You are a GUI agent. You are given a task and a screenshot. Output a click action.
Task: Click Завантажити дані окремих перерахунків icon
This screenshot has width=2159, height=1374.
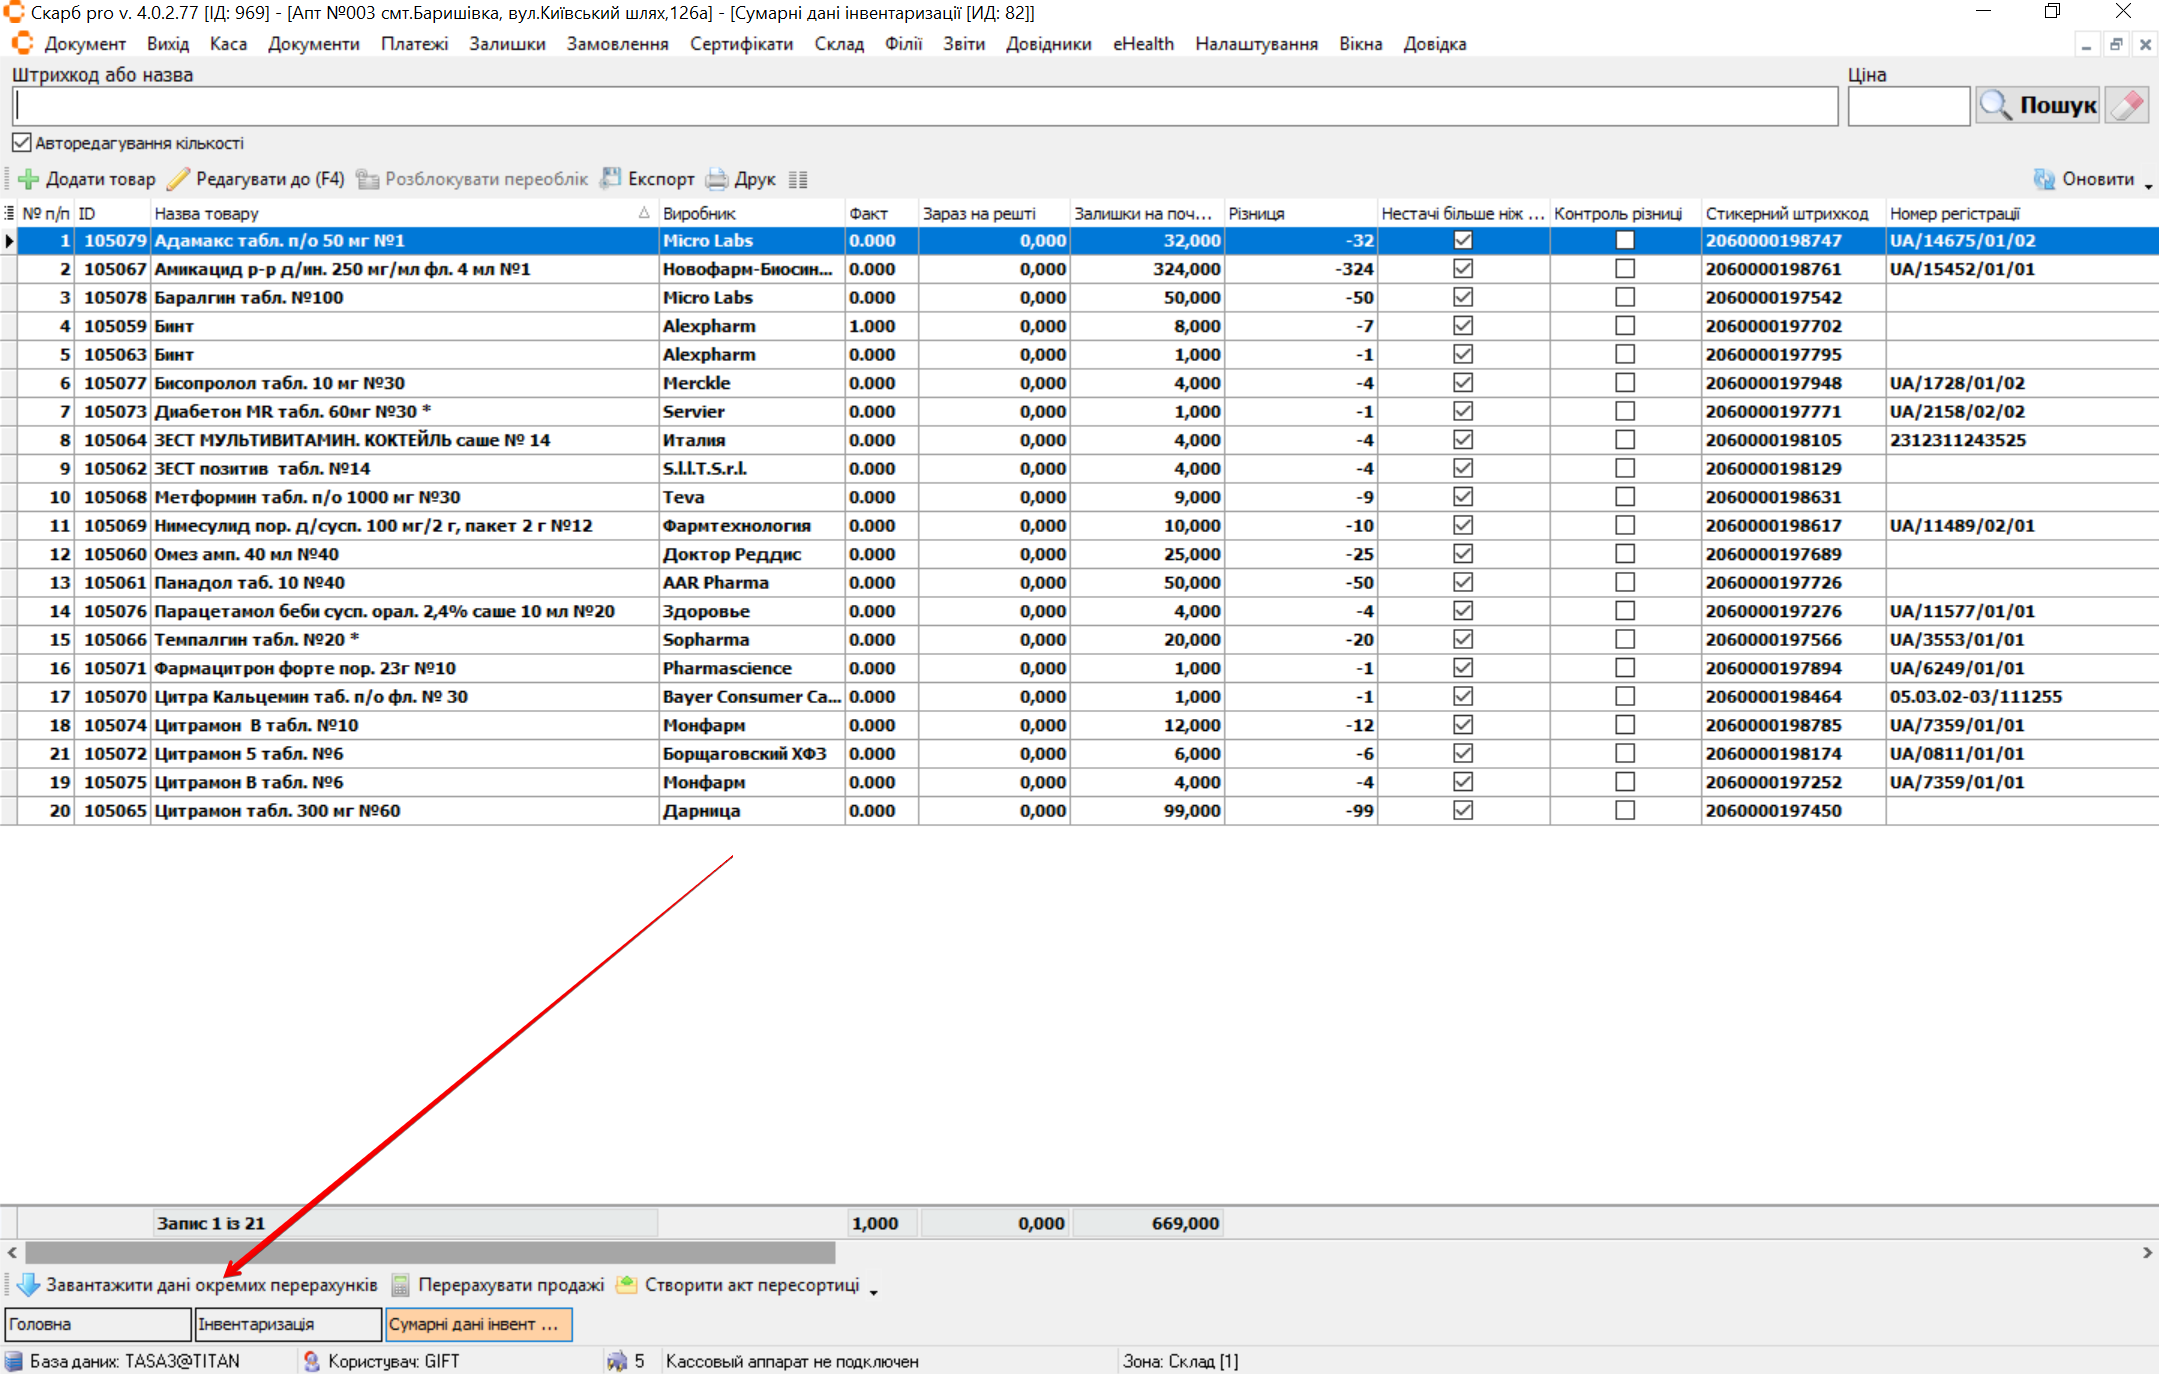(28, 1285)
